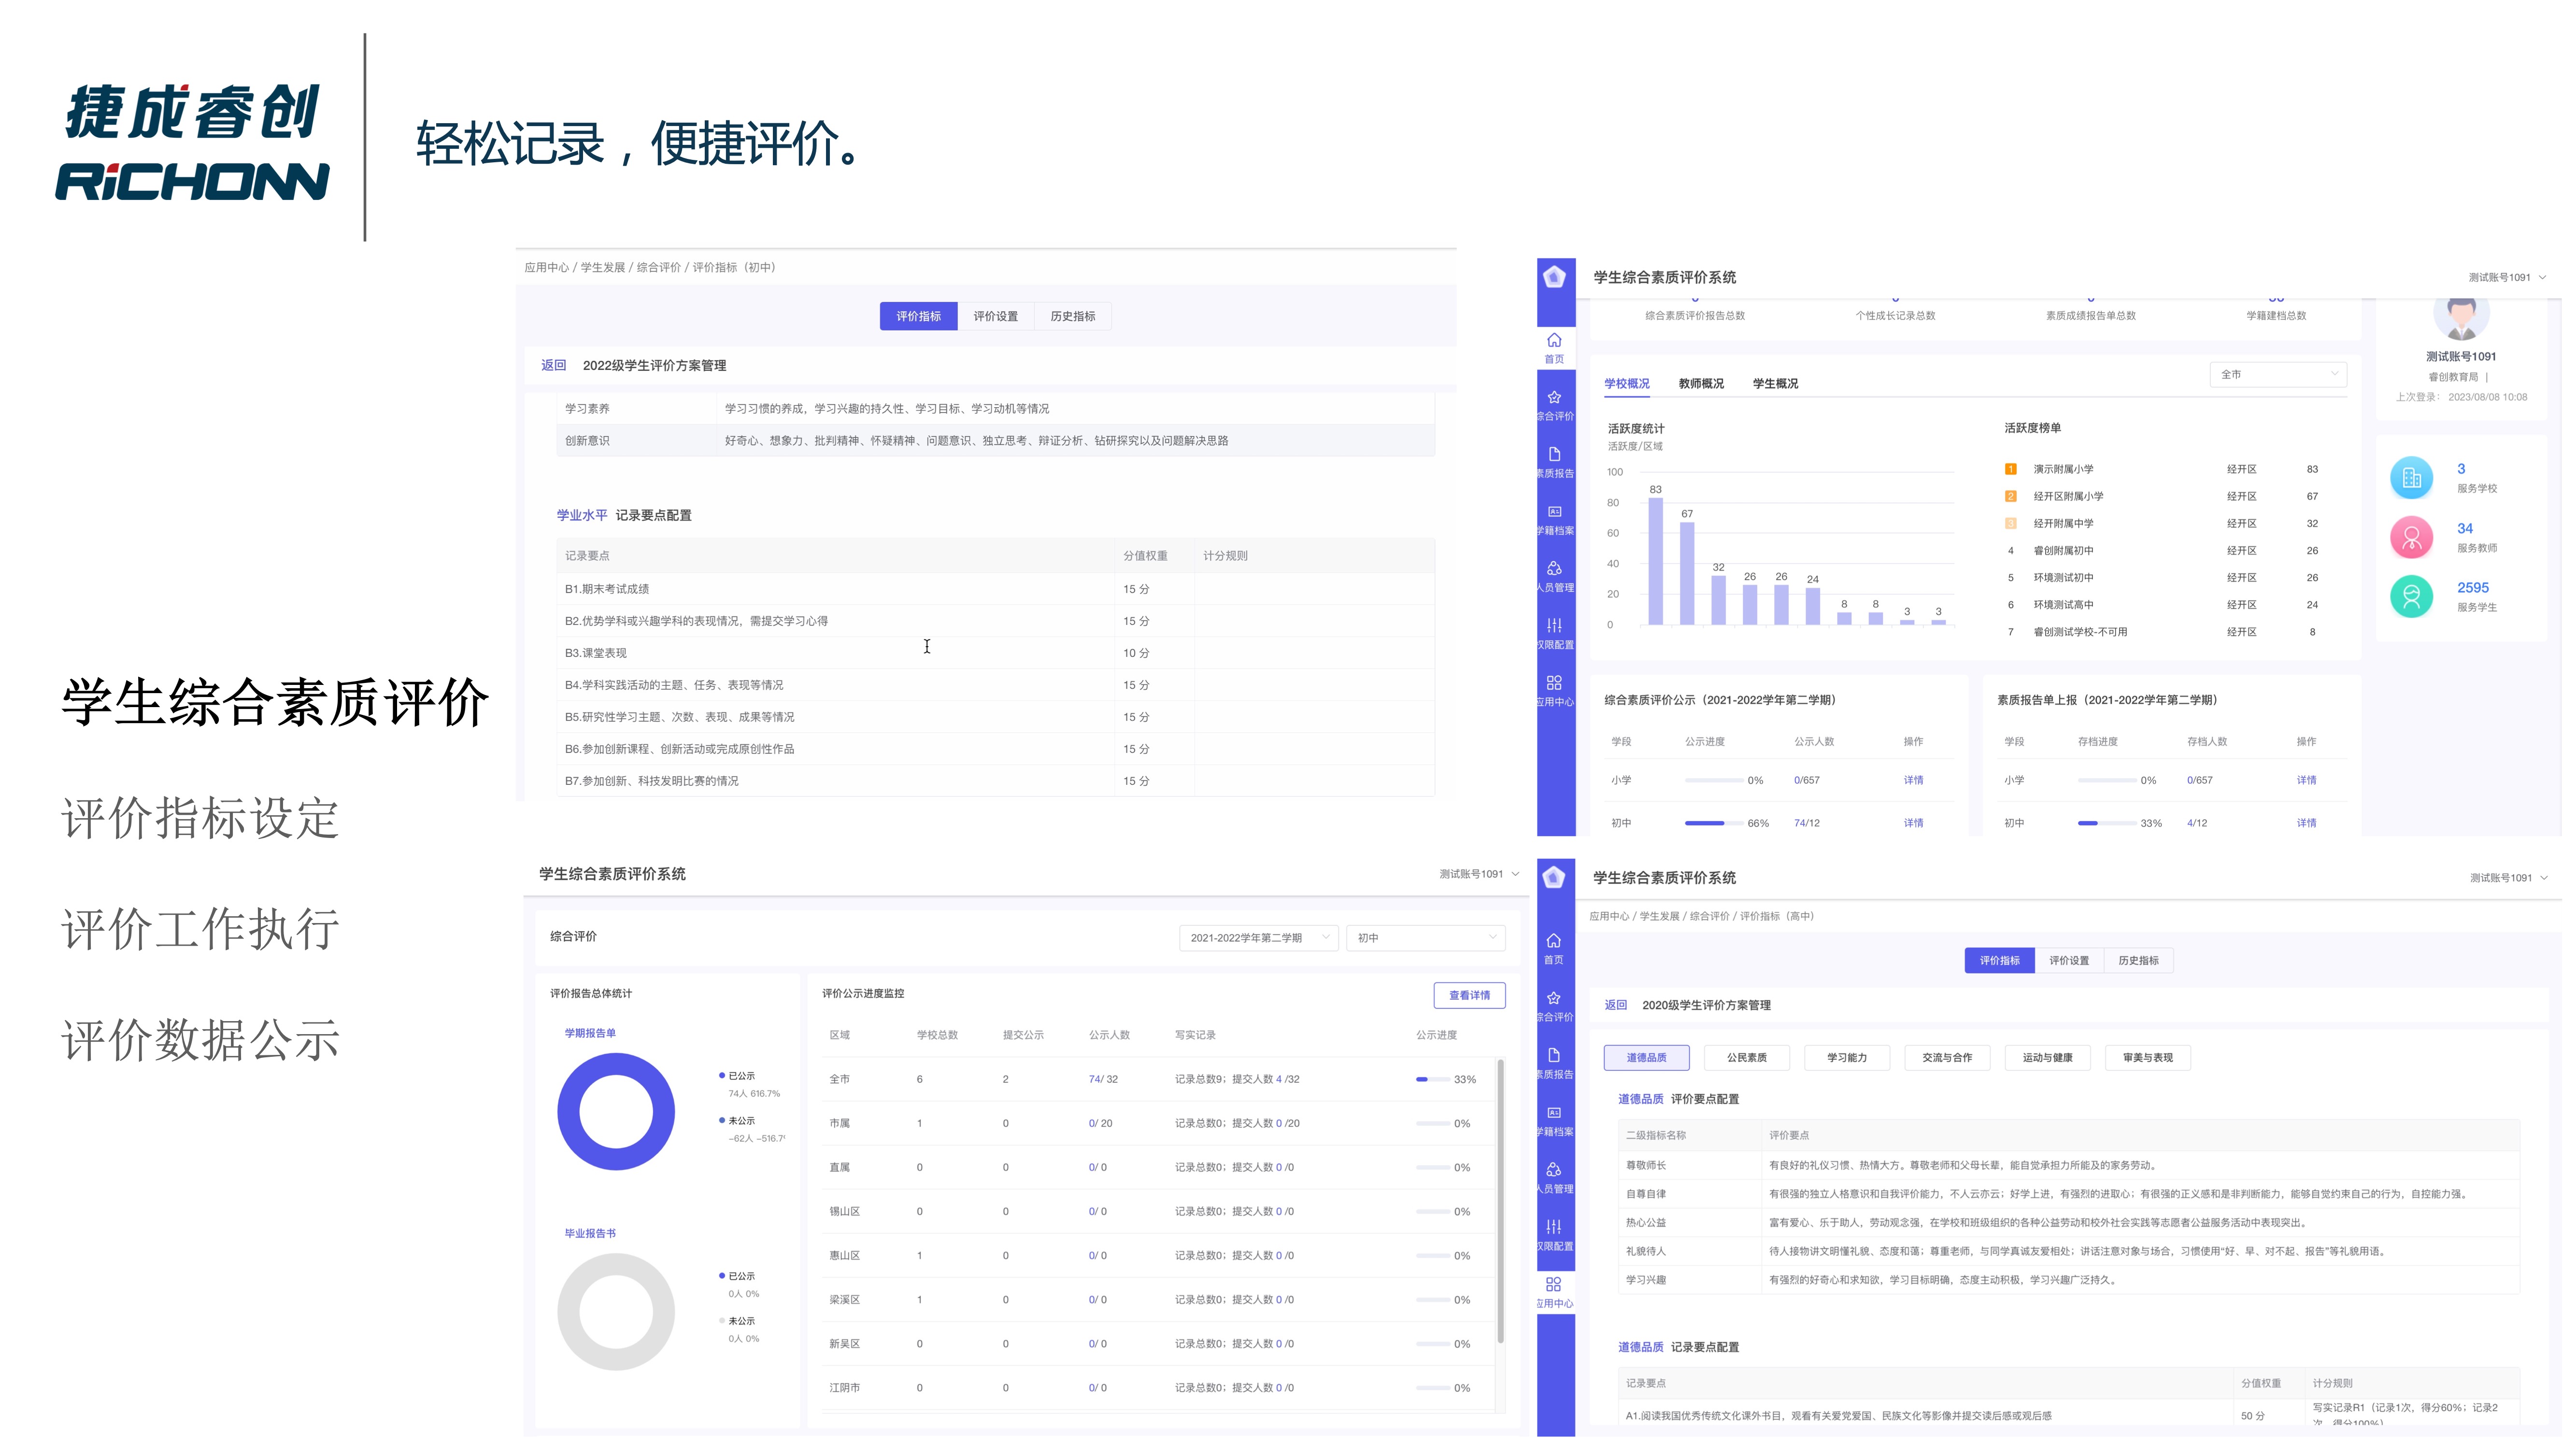The image size is (2576, 1449).
Task: Click 首页 home icon in 高中 指标 screenshot sidebar
Action: pyautogui.click(x=1553, y=941)
